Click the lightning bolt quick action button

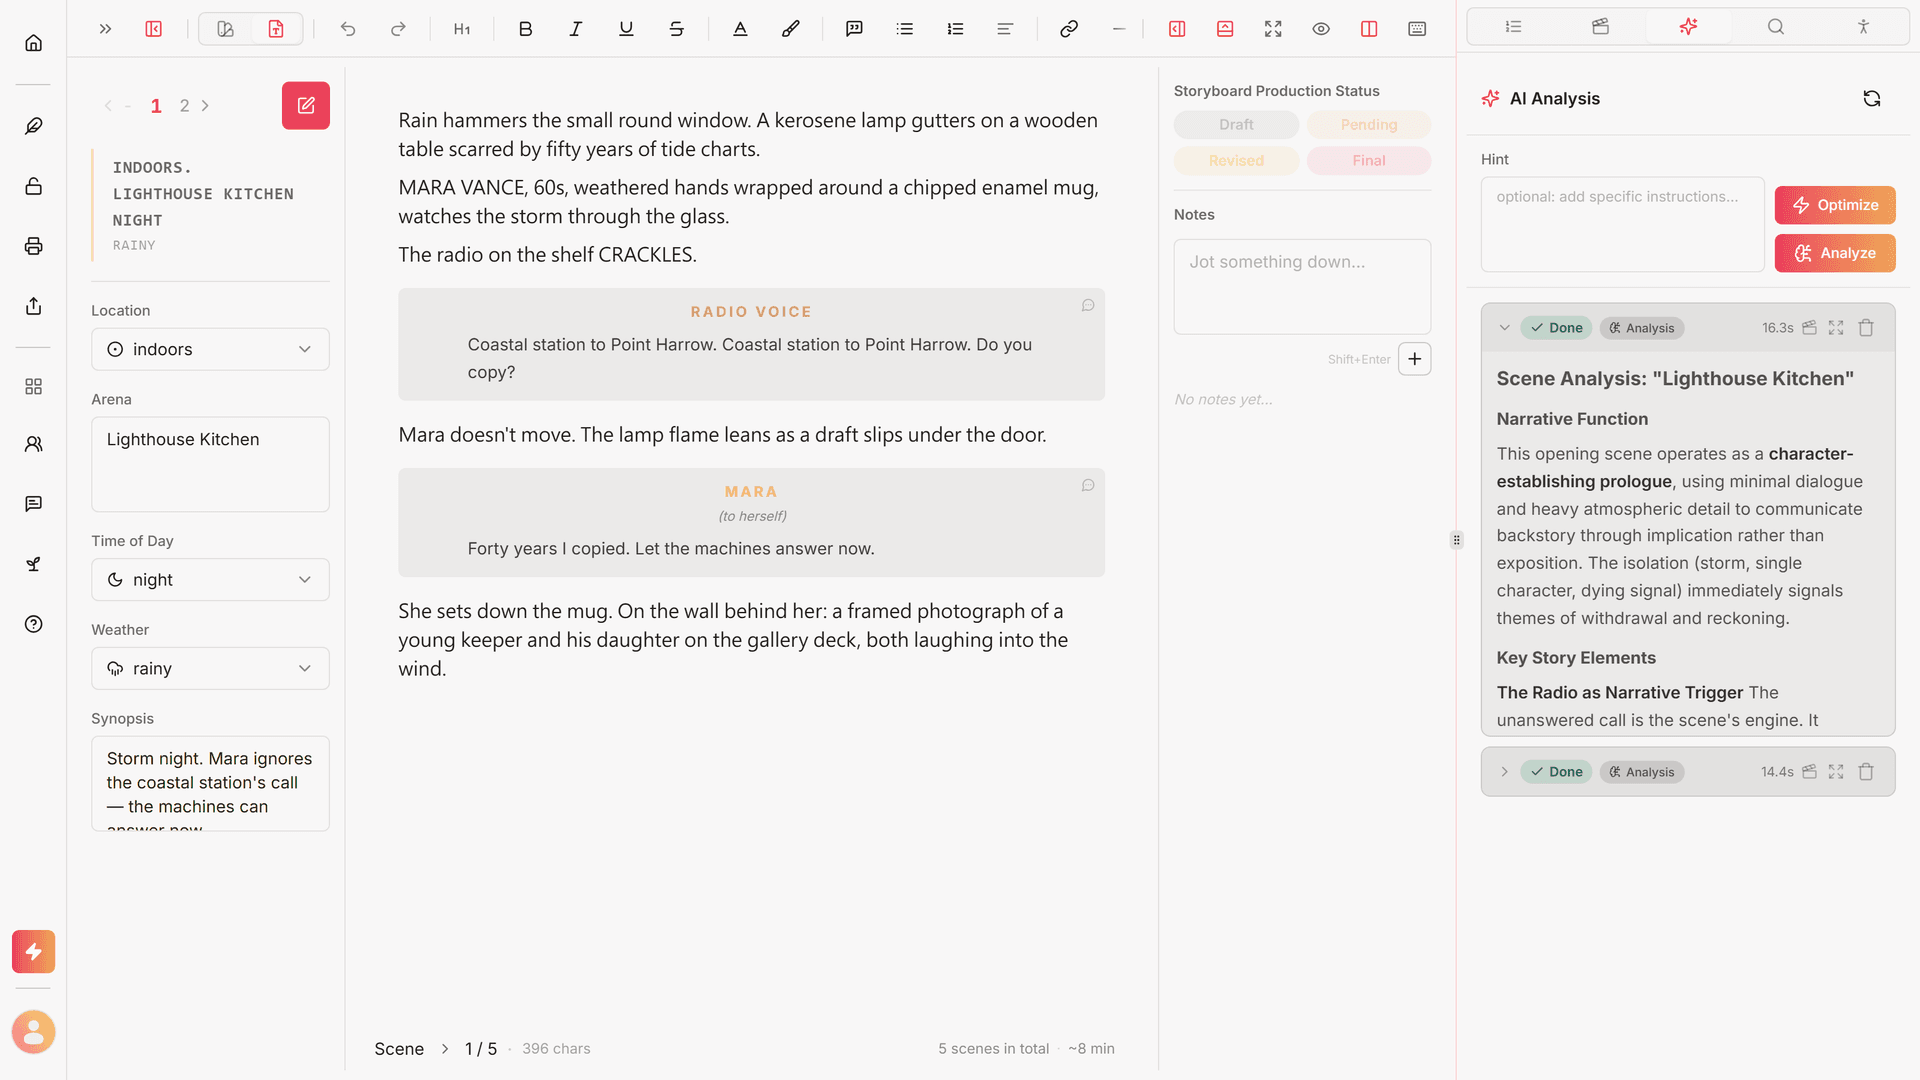[33, 952]
